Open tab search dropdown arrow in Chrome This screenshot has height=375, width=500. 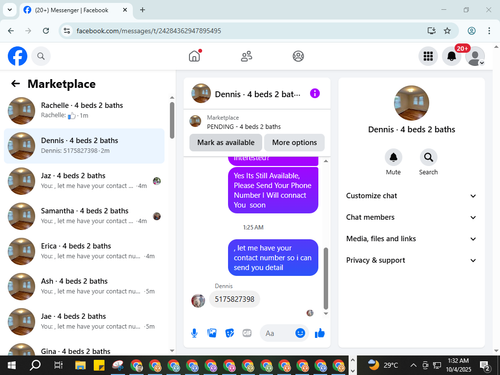[x=10, y=10]
